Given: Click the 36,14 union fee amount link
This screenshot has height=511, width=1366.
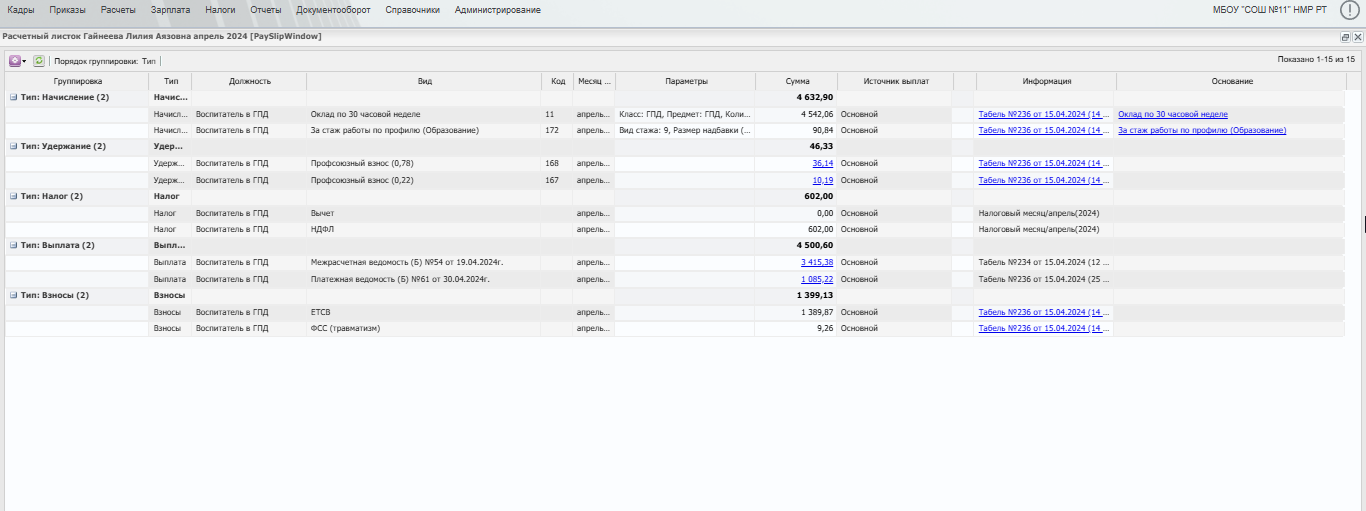Looking at the screenshot, I should tap(822, 163).
